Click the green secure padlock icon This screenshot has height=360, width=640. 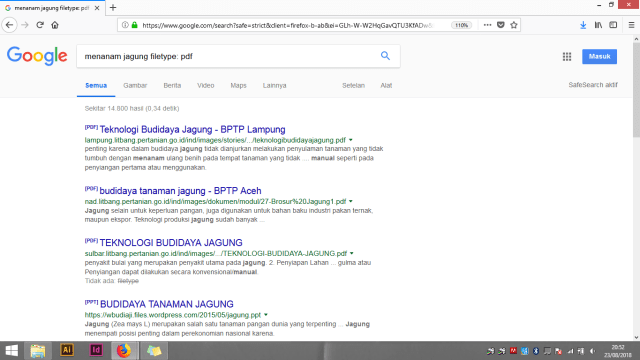pyautogui.click(x=134, y=25)
